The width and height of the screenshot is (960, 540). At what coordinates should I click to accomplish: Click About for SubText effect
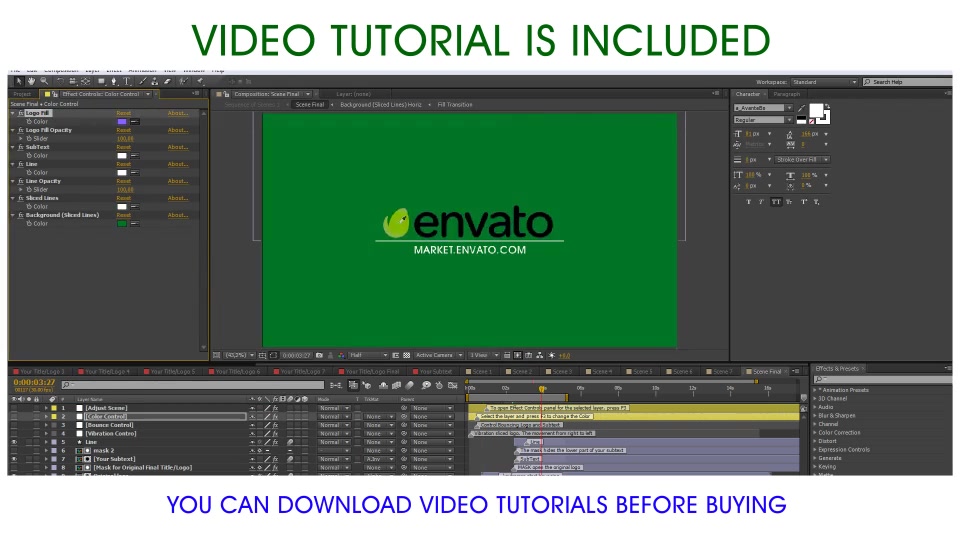(178, 147)
